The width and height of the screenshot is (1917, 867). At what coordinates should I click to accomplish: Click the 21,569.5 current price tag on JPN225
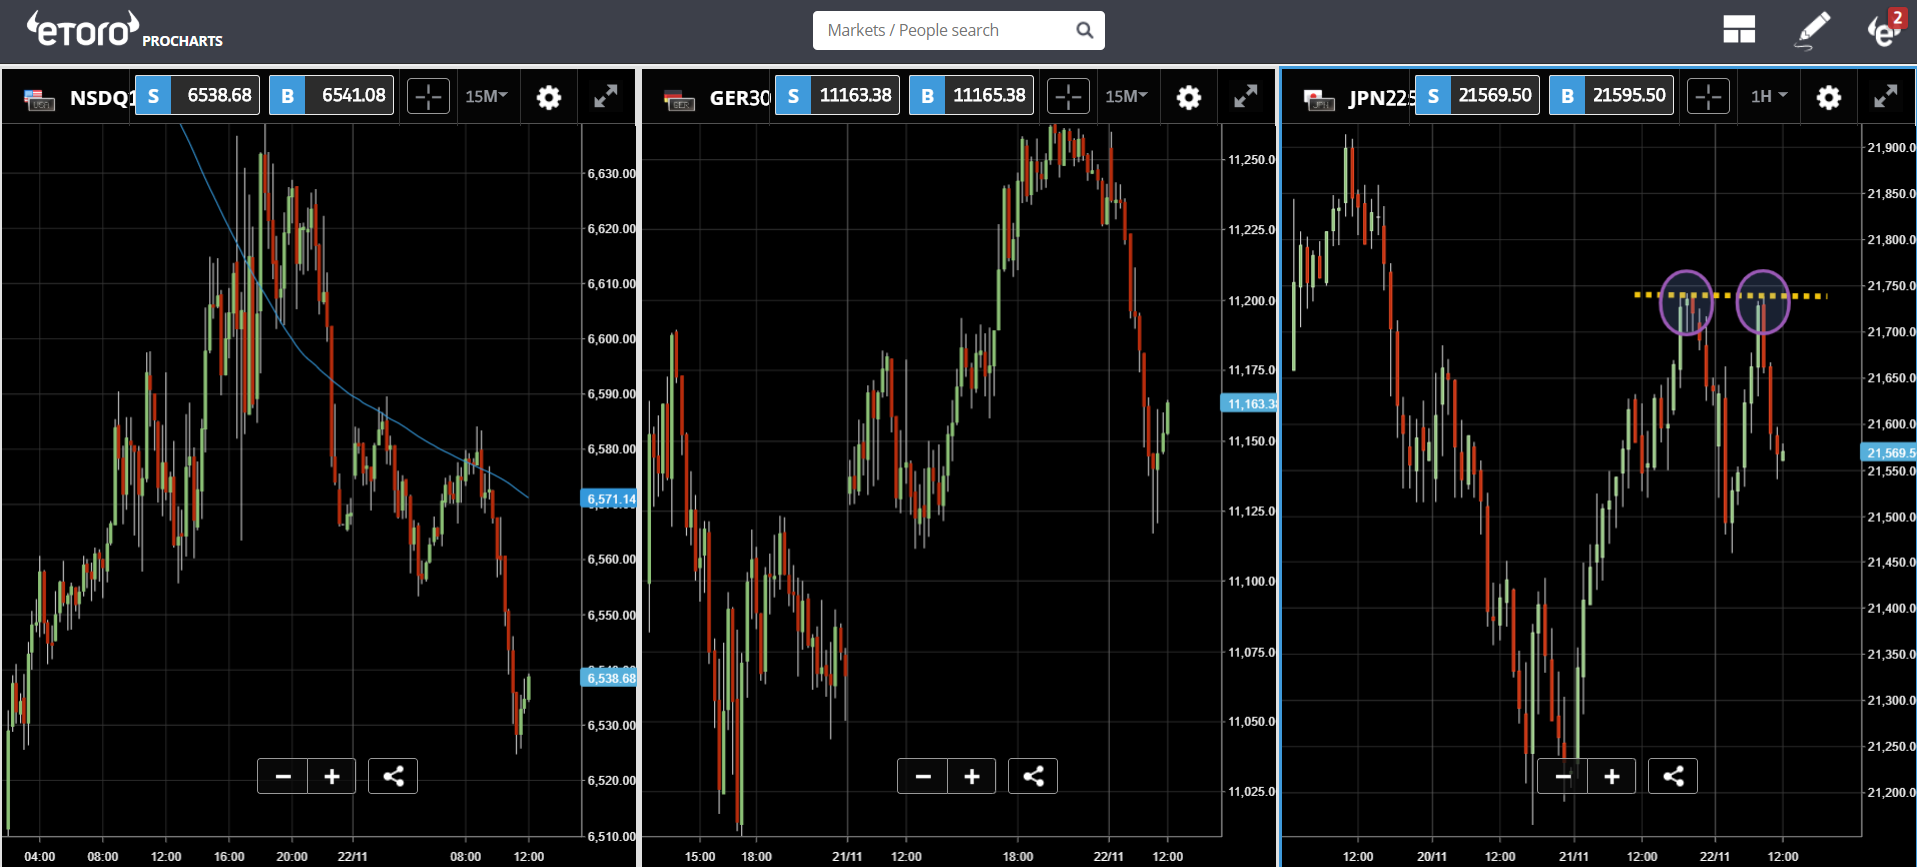point(1889,452)
